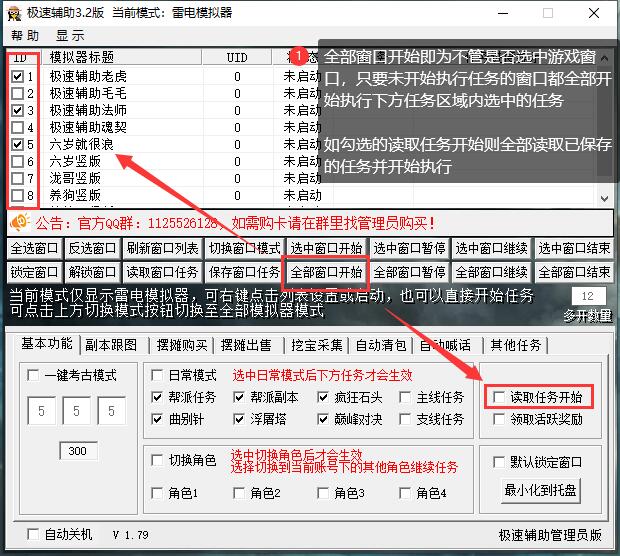This screenshot has width=620, height=556.
Task: Check the 角色3 checkbox
Action: (x=323, y=493)
